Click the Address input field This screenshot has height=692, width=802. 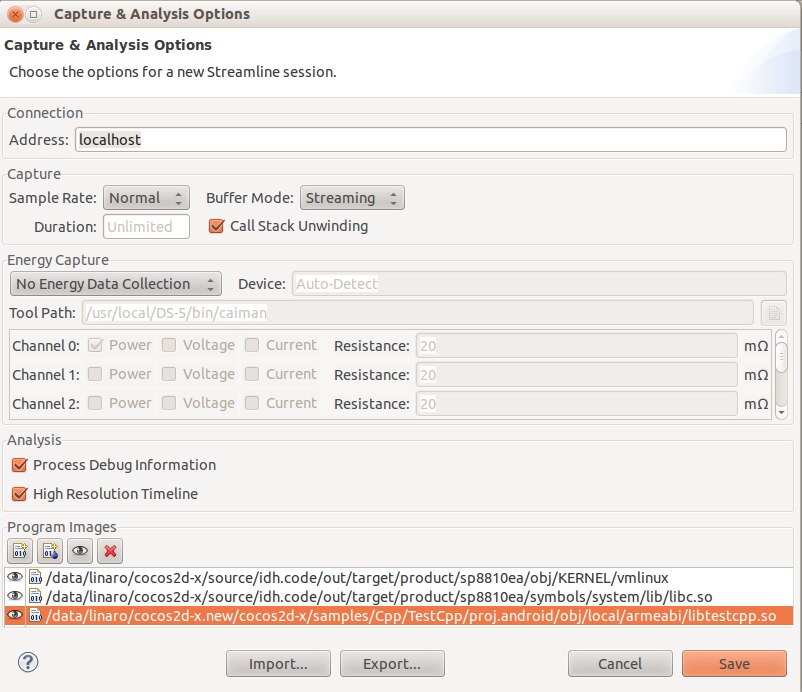click(x=430, y=140)
